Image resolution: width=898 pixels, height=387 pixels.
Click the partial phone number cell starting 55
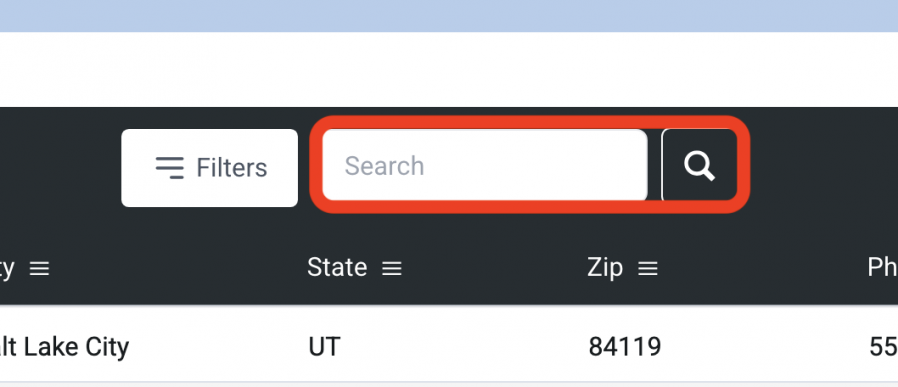pyautogui.click(x=884, y=346)
